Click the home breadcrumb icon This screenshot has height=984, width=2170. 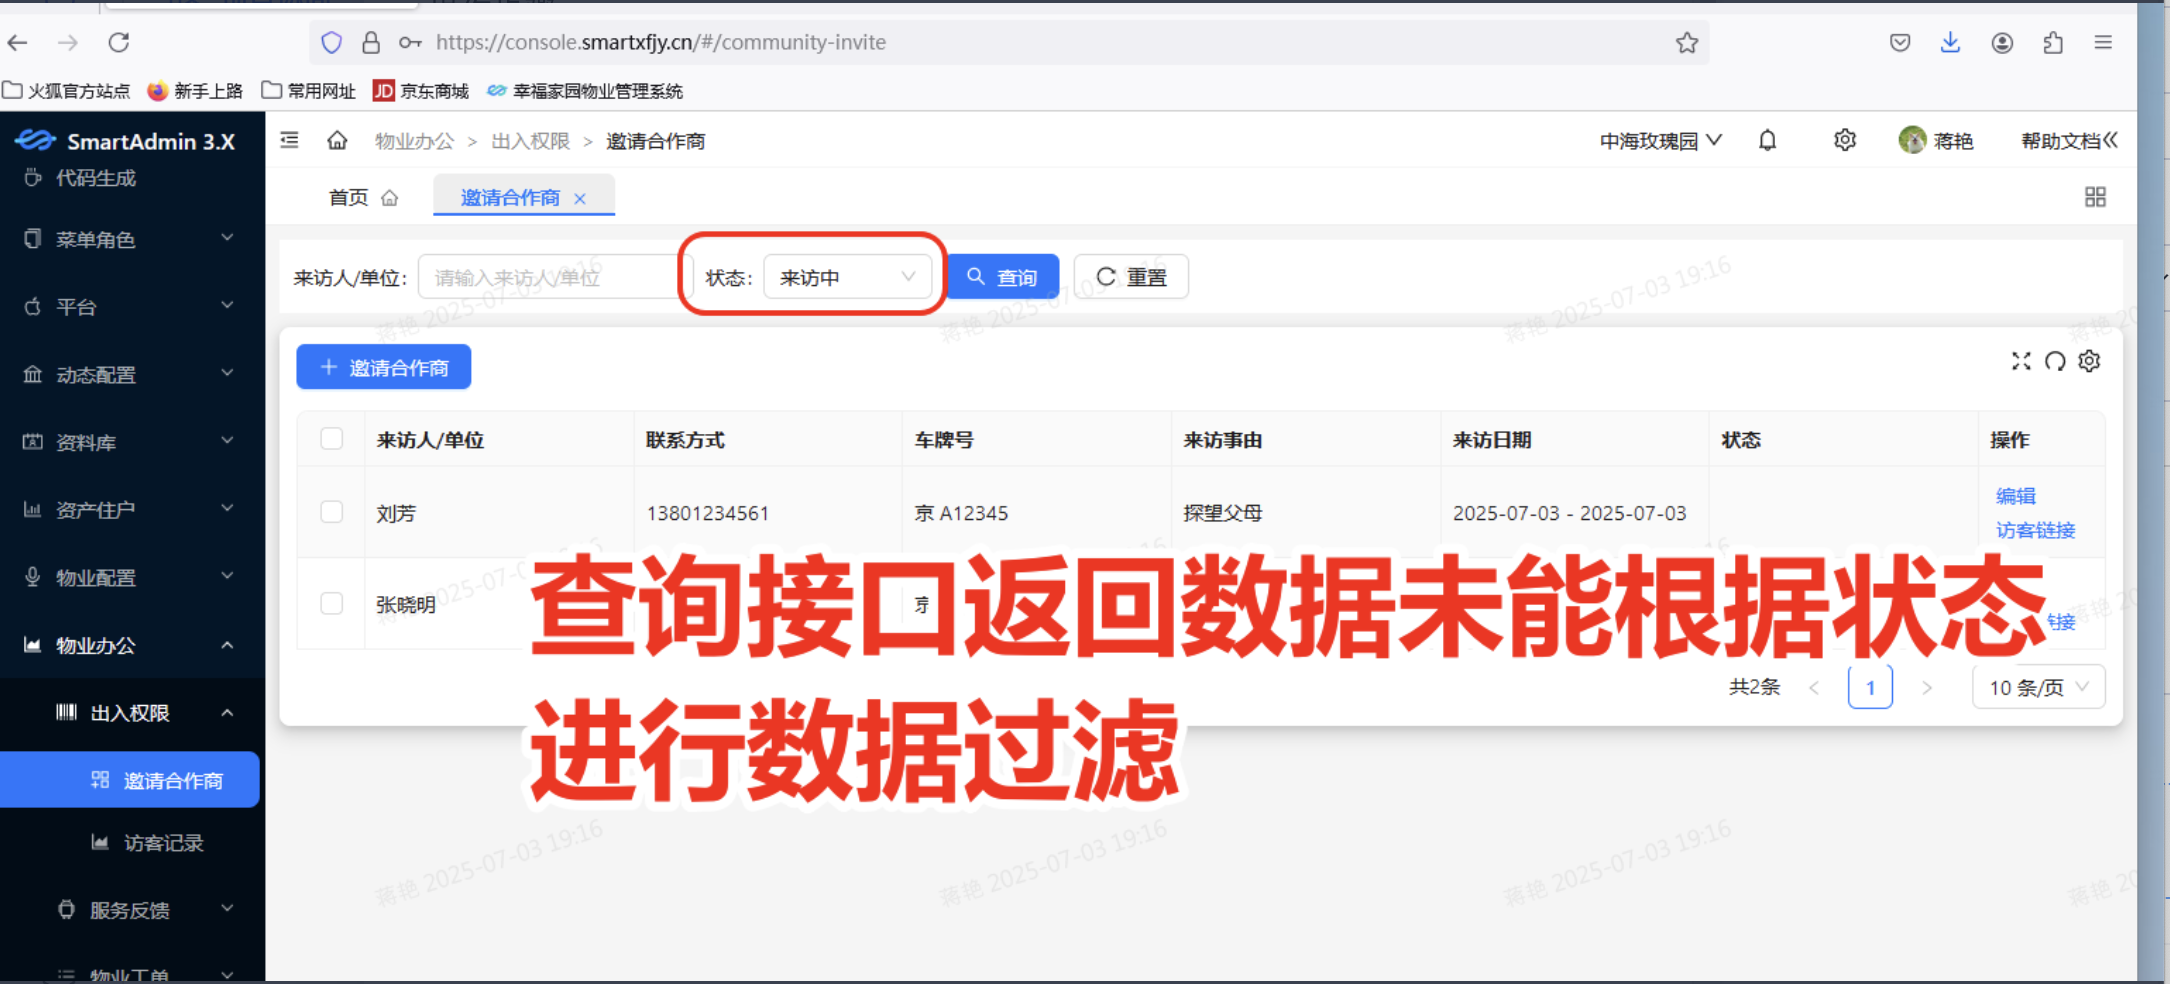pos(337,140)
